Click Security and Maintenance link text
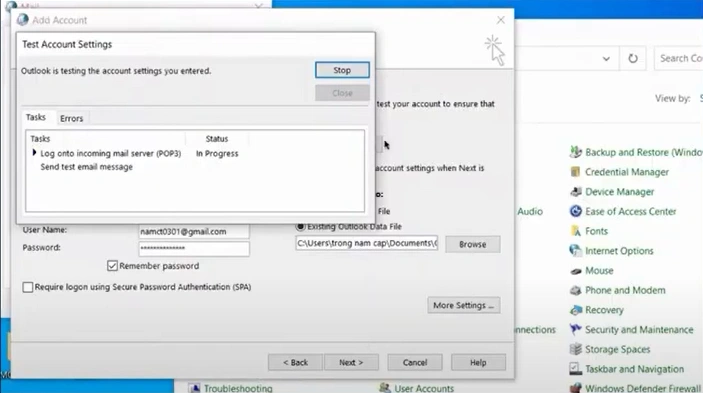The image size is (703, 393). (x=639, y=330)
